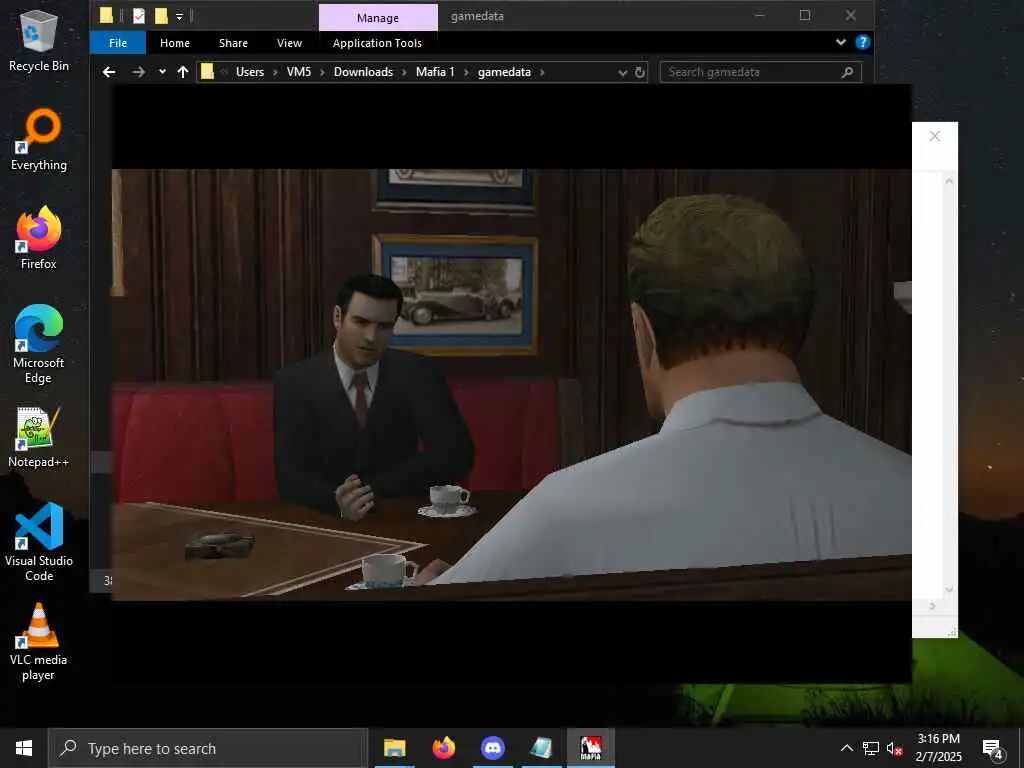Go forward in Explorer navigation
Image resolution: width=1024 pixels, height=768 pixels.
coord(138,72)
